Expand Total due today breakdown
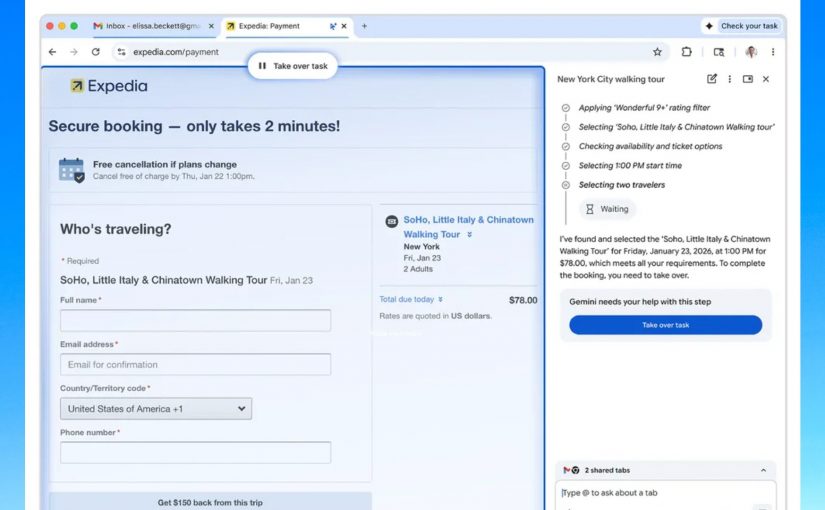The image size is (825, 510). (411, 299)
